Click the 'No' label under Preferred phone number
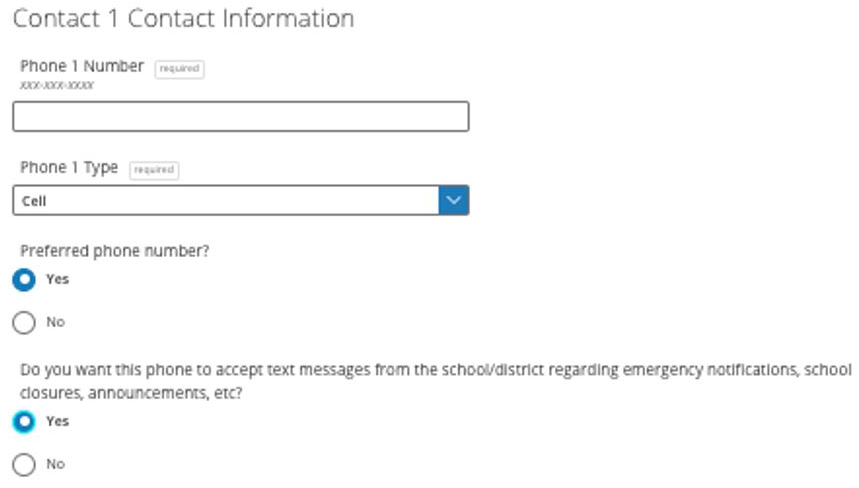Screen dimensions: 859x488 (x=55, y=322)
